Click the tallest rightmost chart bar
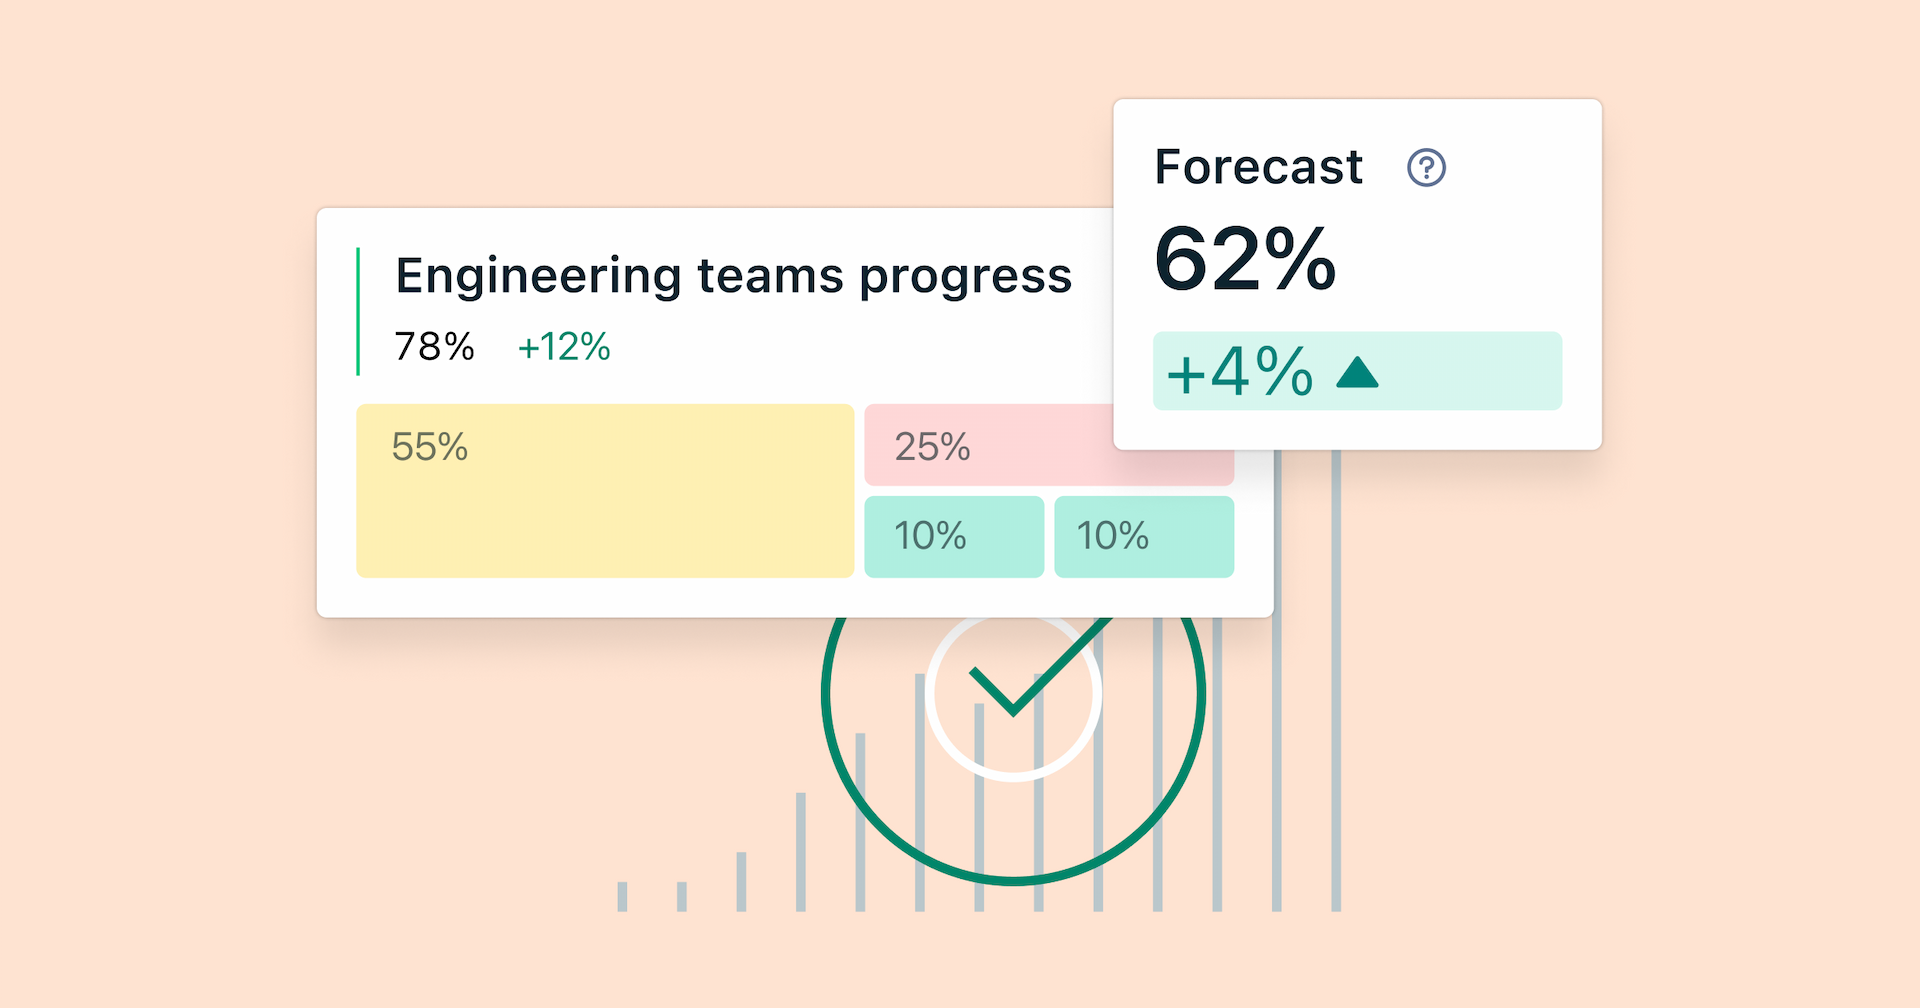The height and width of the screenshot is (1008, 1920). [1336, 700]
